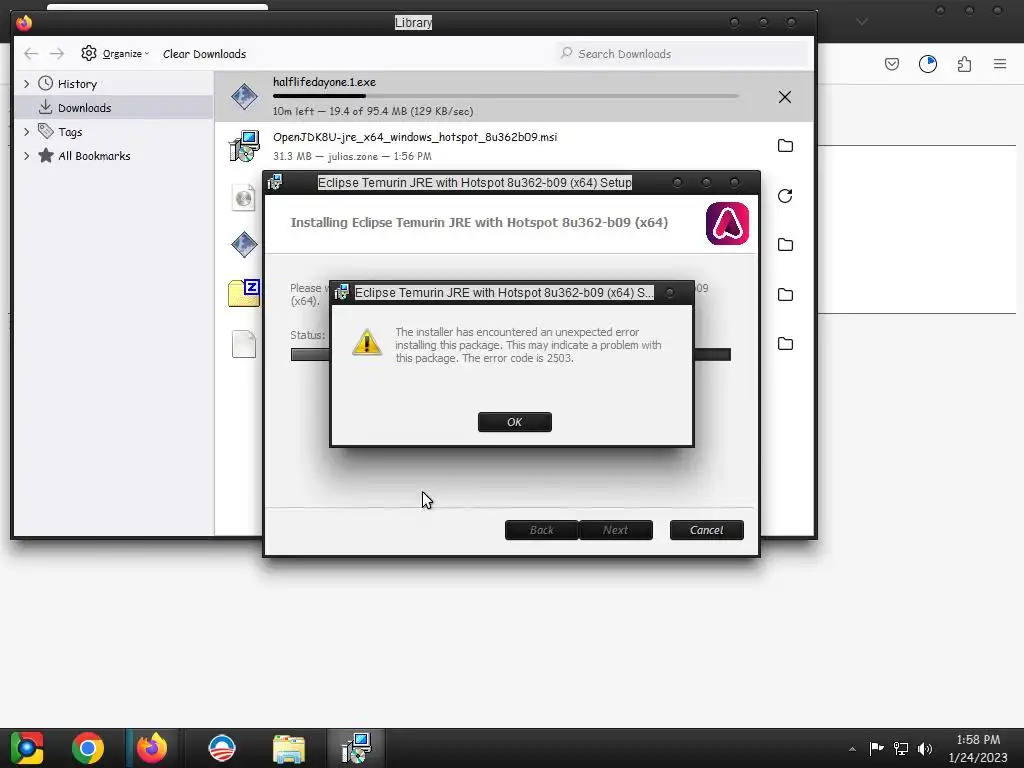Click the Start button on taskbar

point(27,748)
